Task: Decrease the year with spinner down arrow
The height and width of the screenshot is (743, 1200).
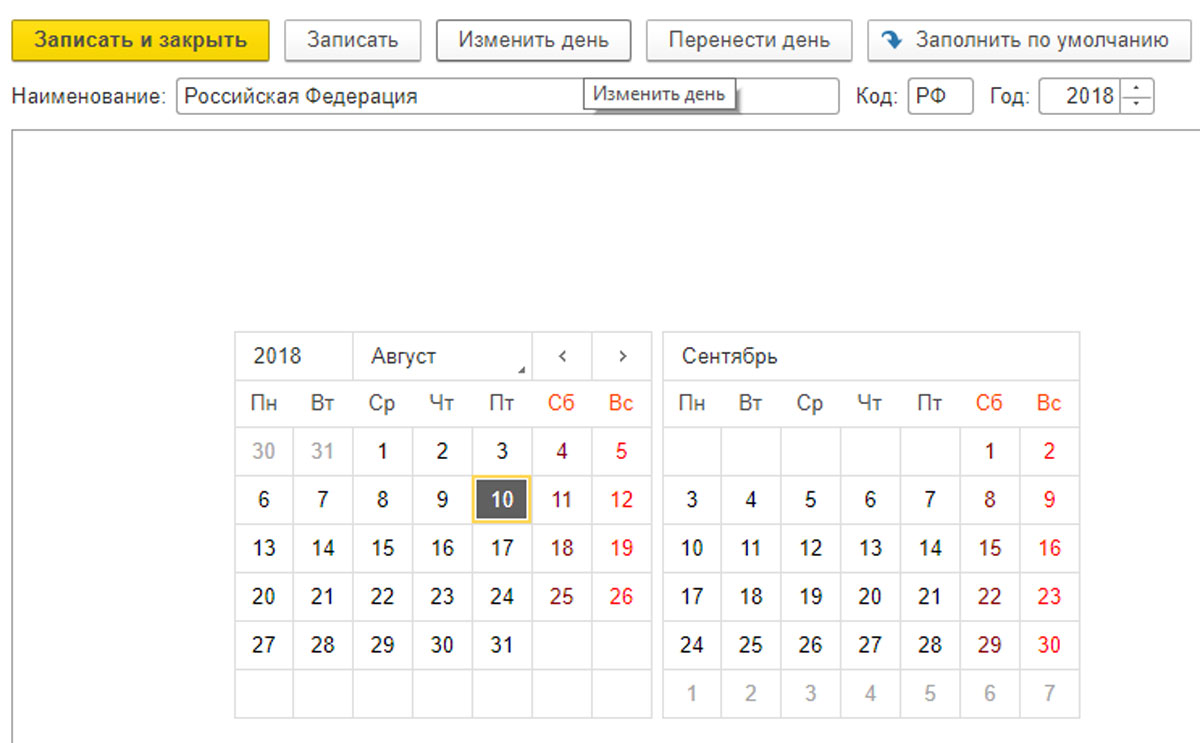Action: (1137, 104)
